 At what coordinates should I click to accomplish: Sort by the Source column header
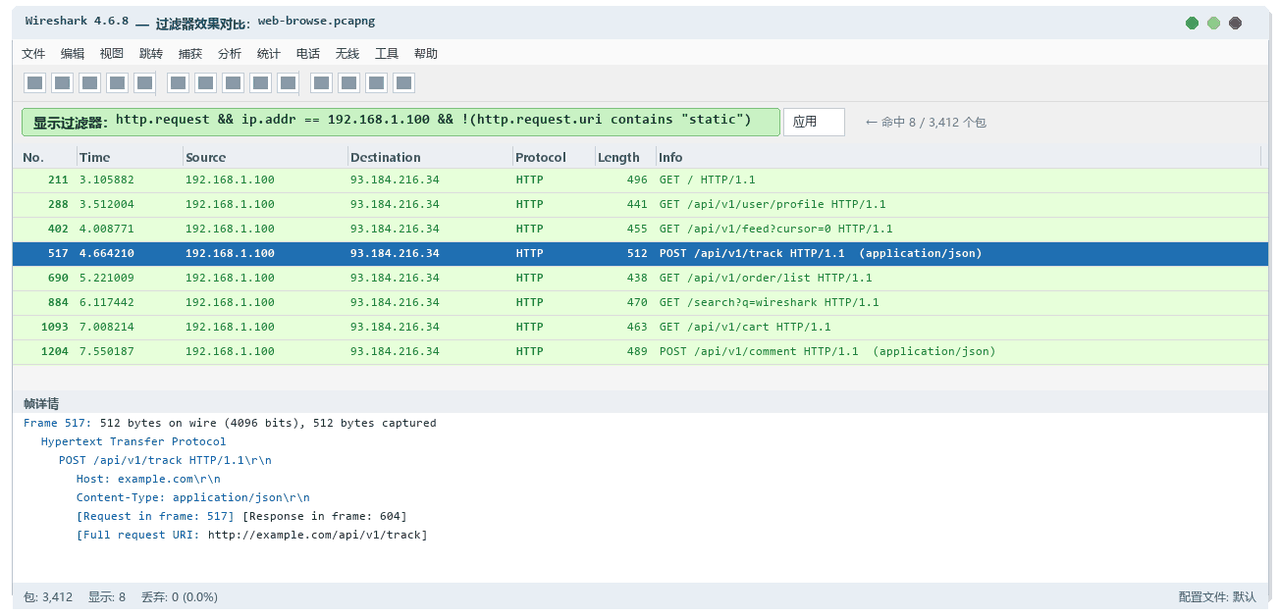(265, 157)
